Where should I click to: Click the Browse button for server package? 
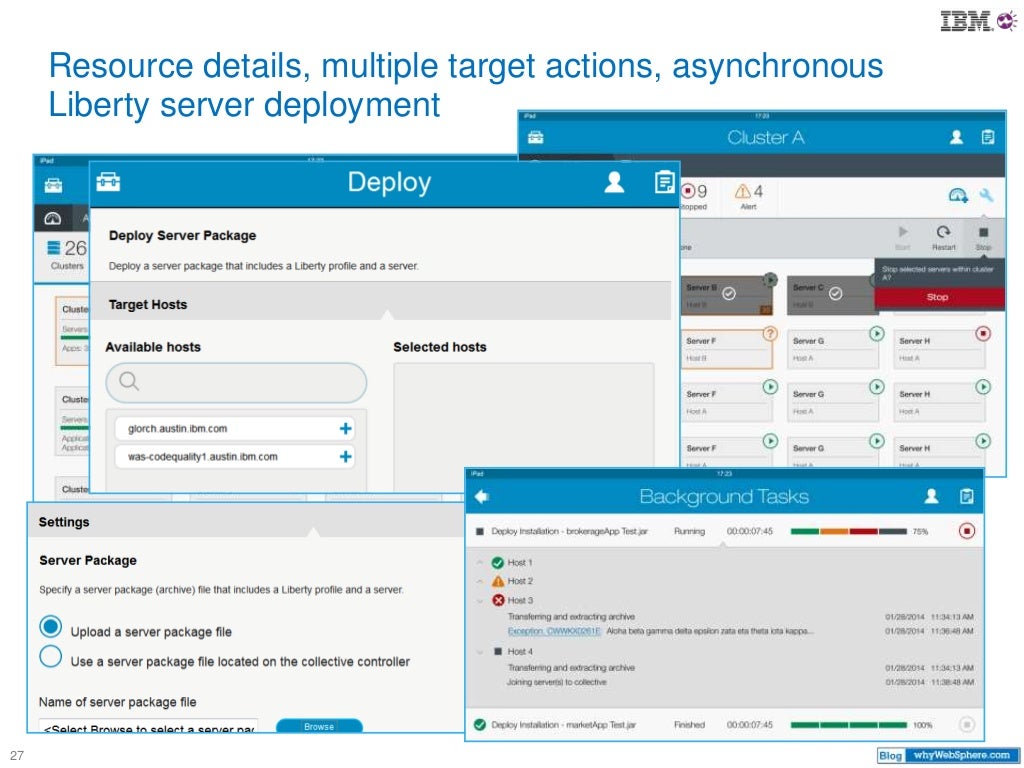(319, 726)
